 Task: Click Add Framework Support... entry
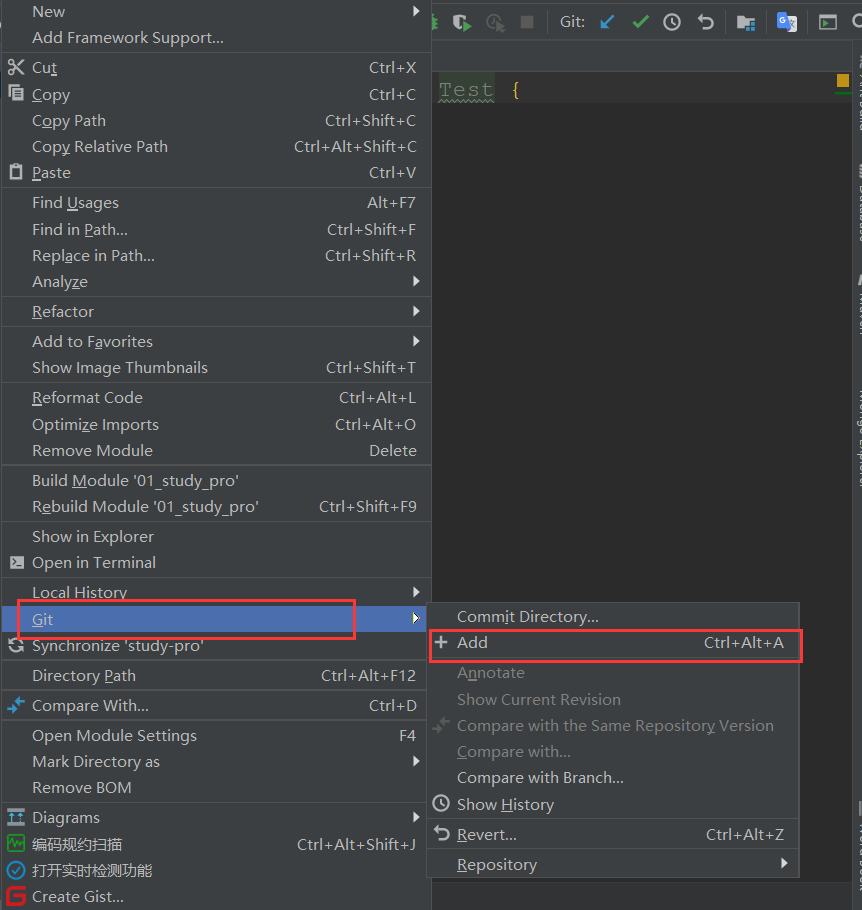[217, 38]
